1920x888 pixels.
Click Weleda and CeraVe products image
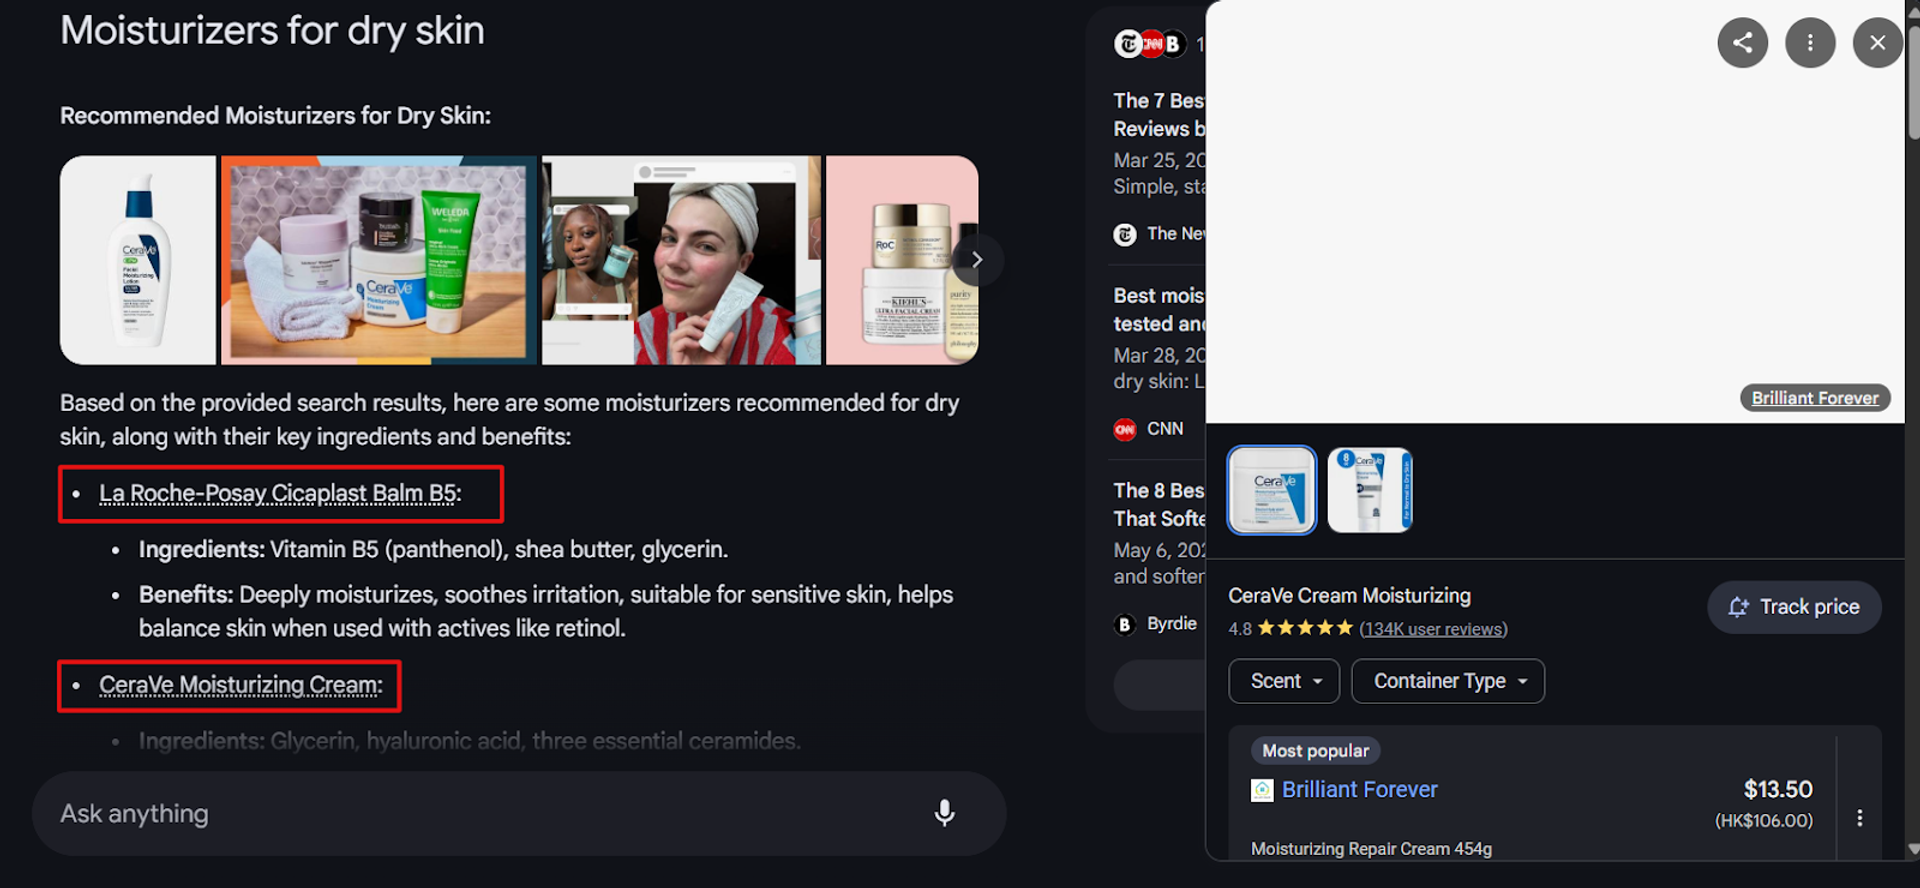pyautogui.click(x=379, y=260)
